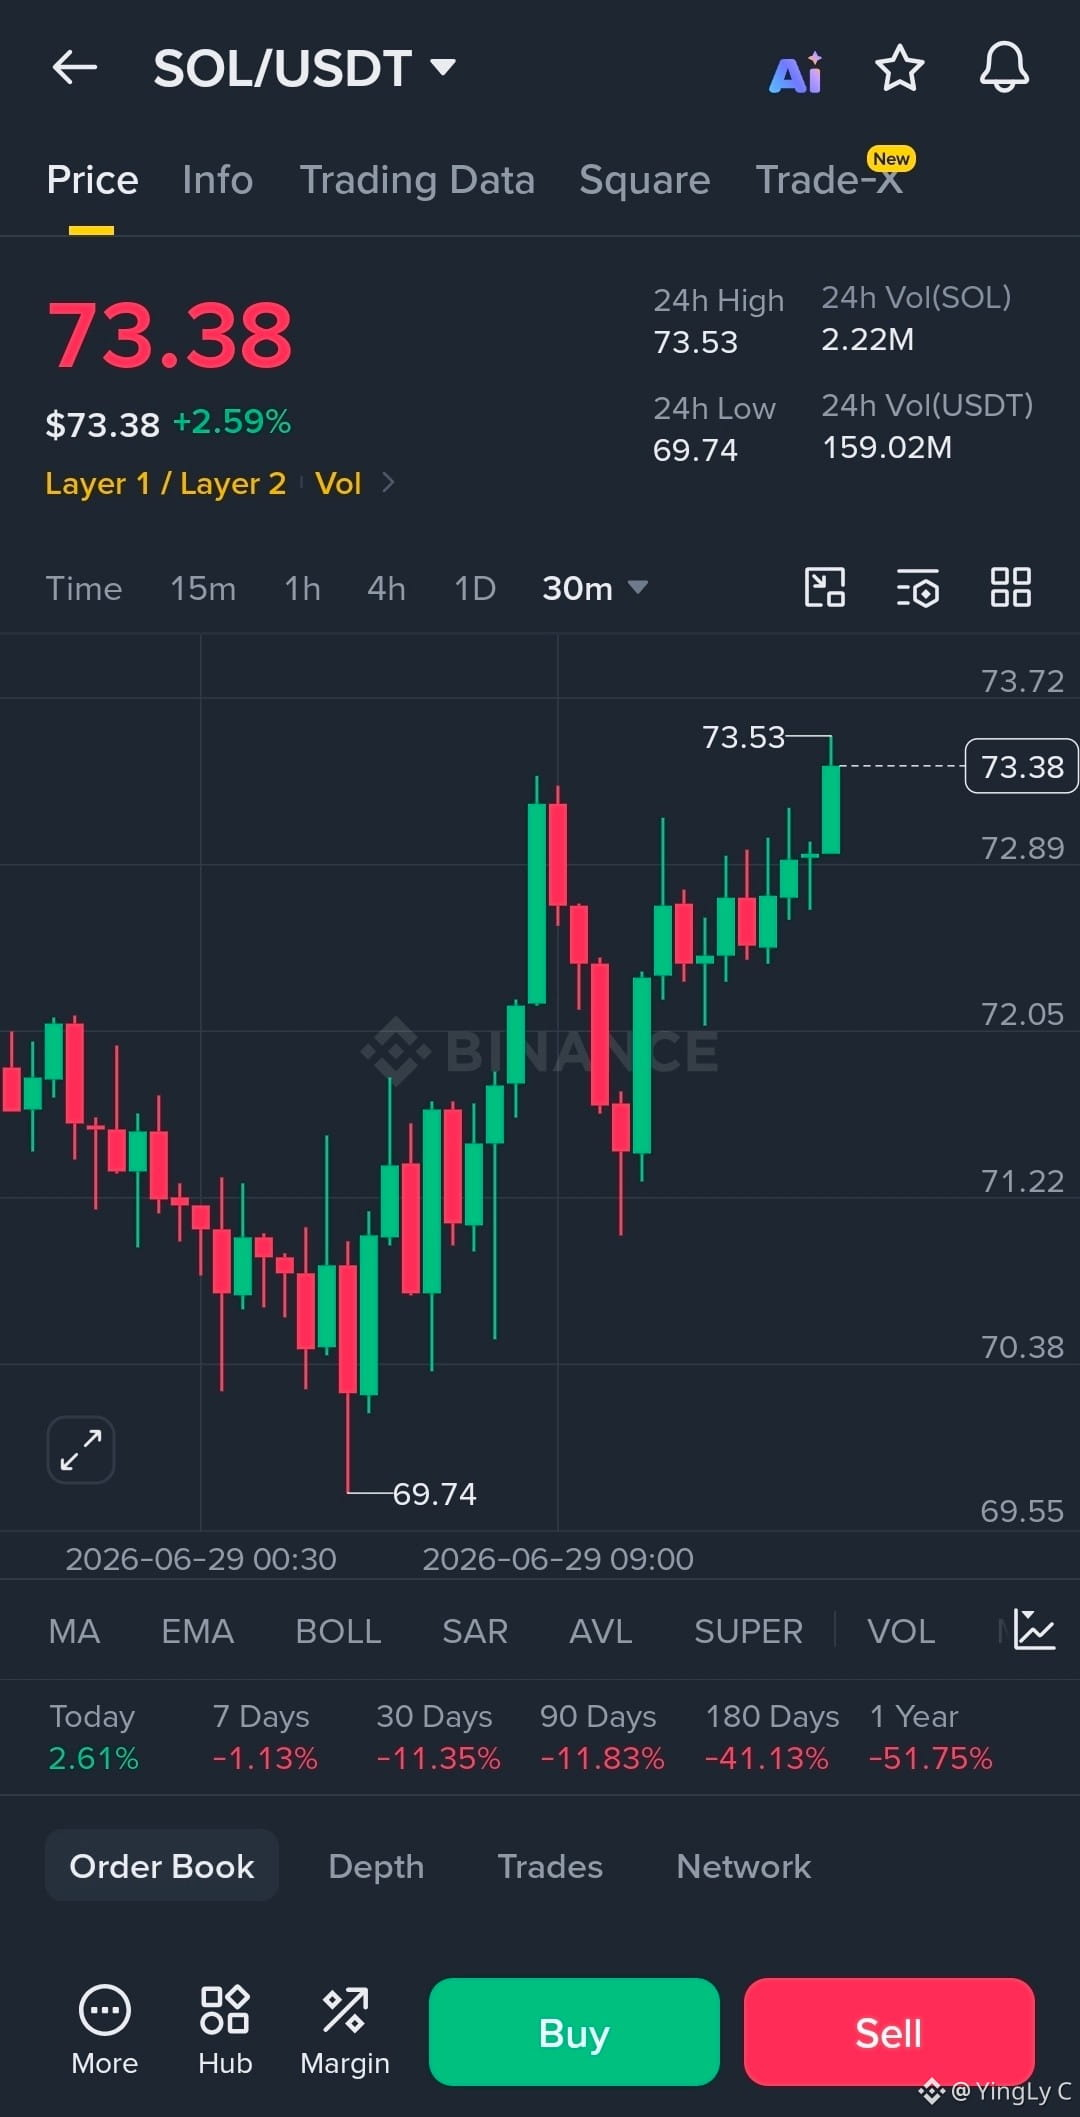This screenshot has height=2117, width=1080.
Task: Select the 4h interval
Action: pyautogui.click(x=386, y=588)
